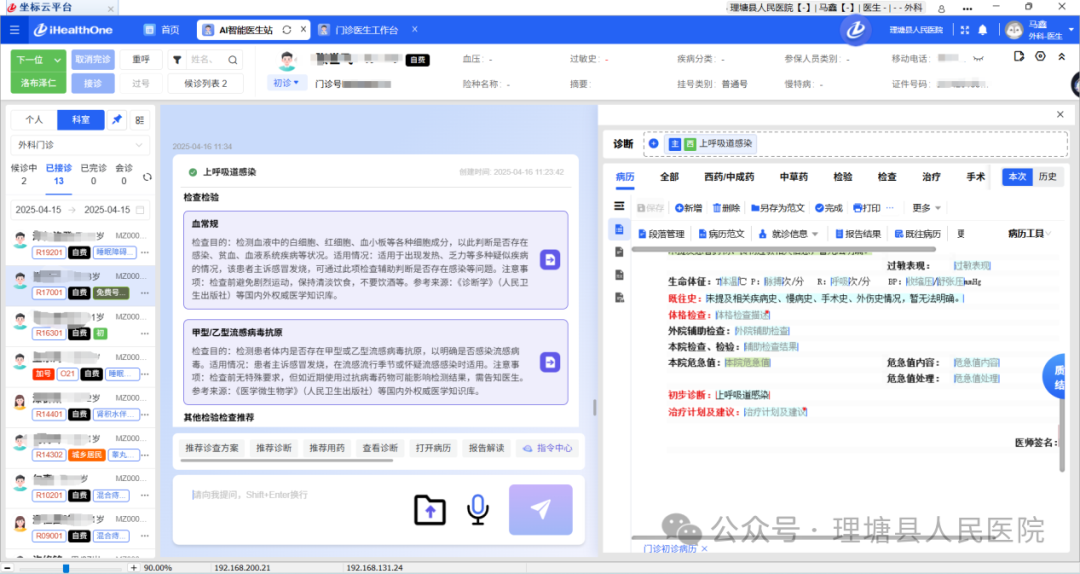1080x574 pixels.
Task: Click the refresh icon next to 会诊
Action: tap(147, 177)
